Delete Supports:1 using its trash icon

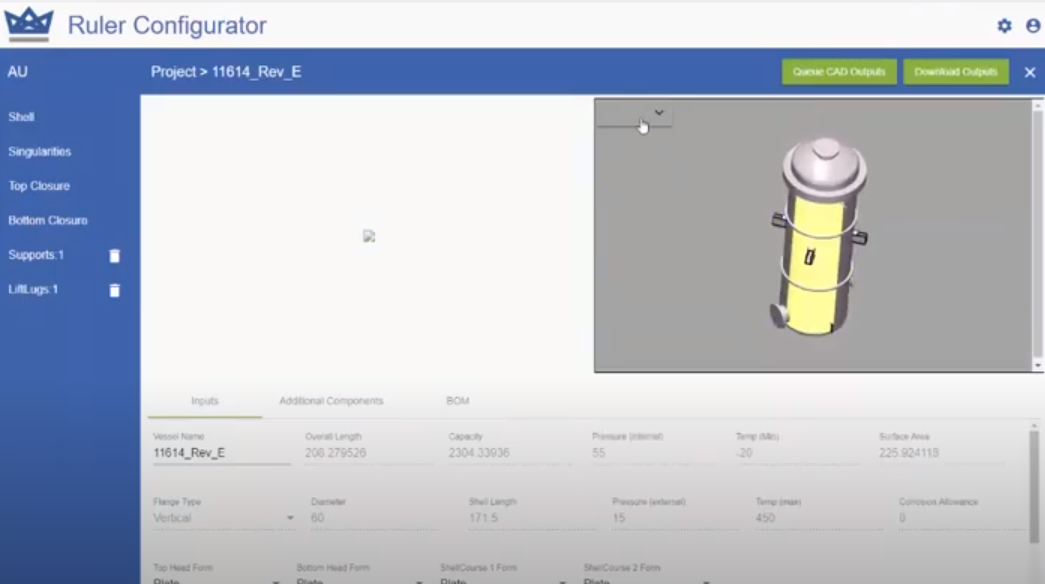pos(115,256)
